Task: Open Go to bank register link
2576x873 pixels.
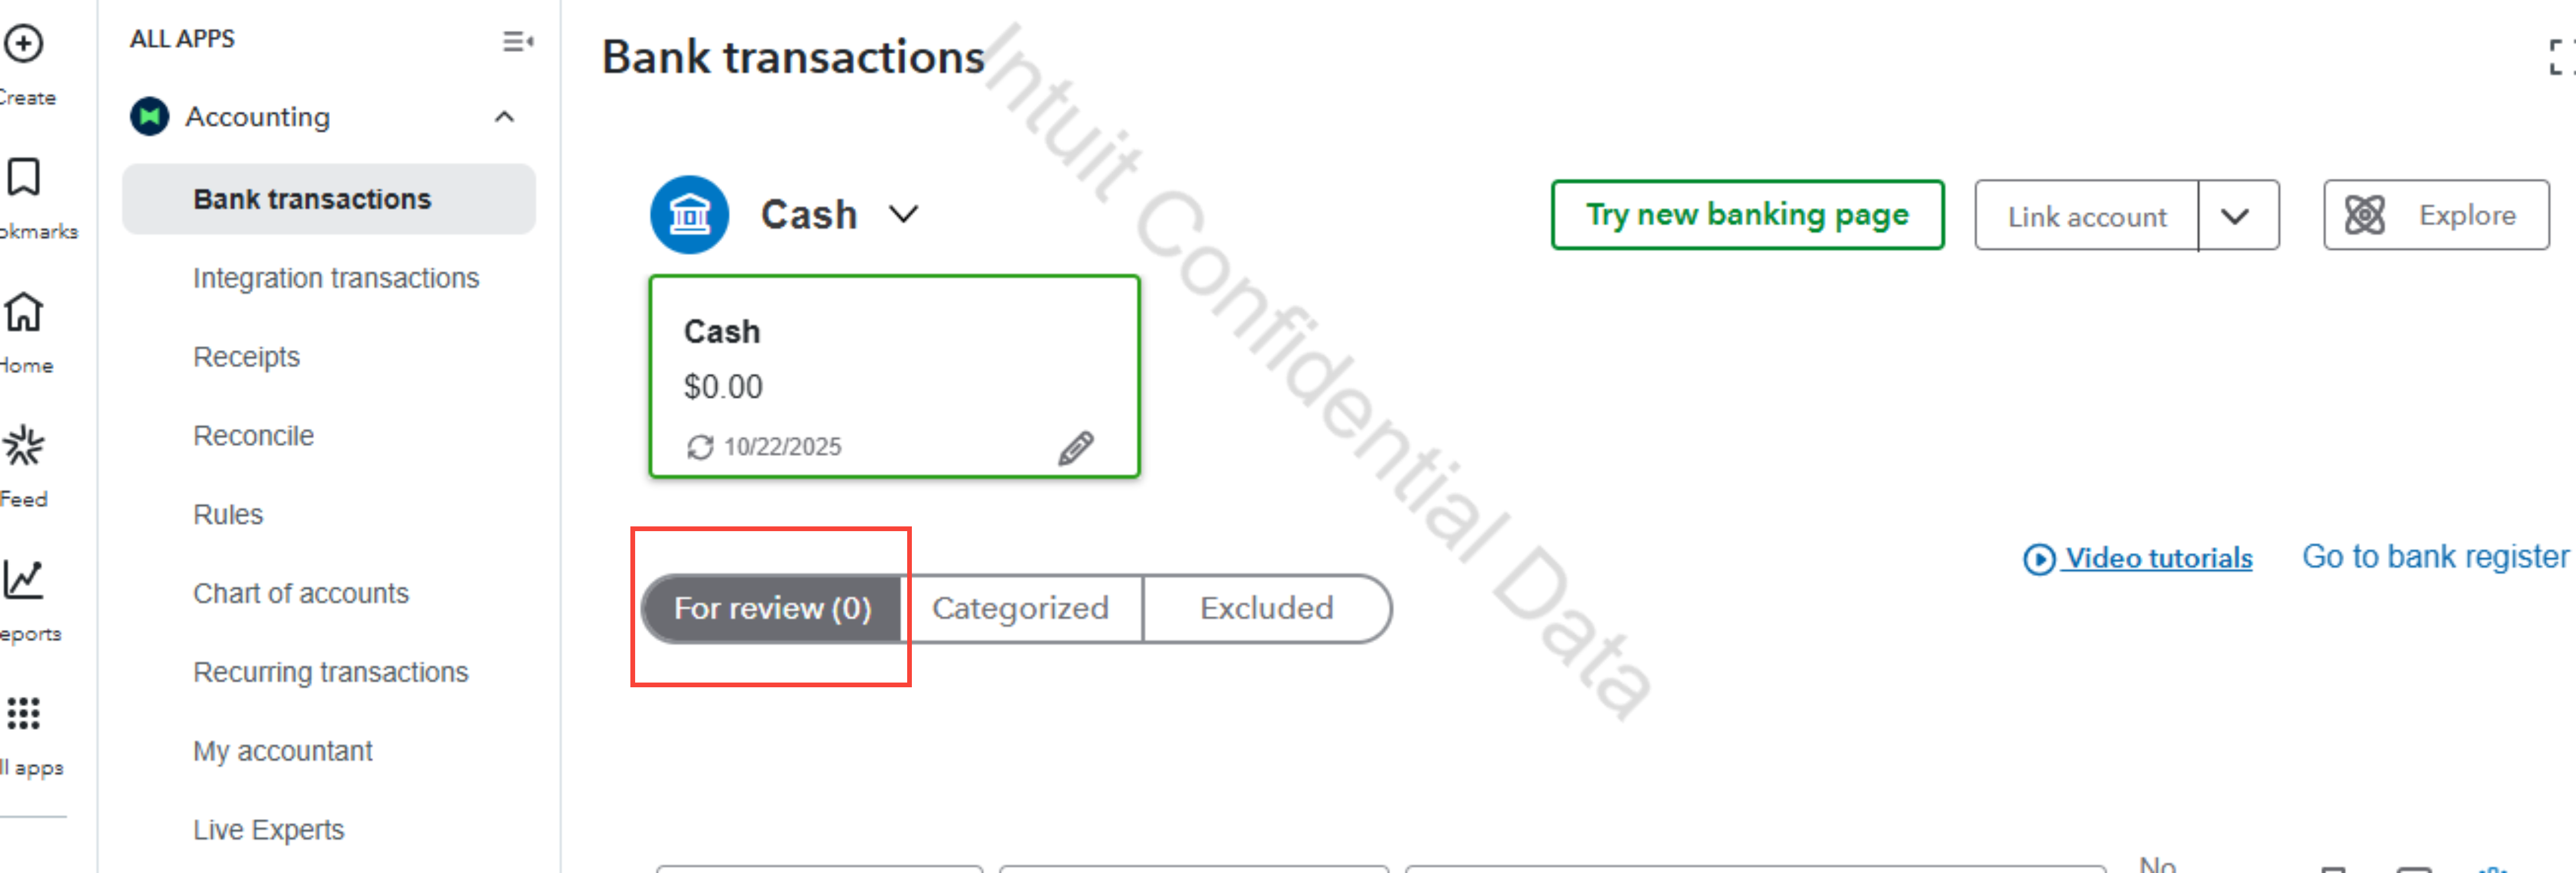Action: point(2434,557)
